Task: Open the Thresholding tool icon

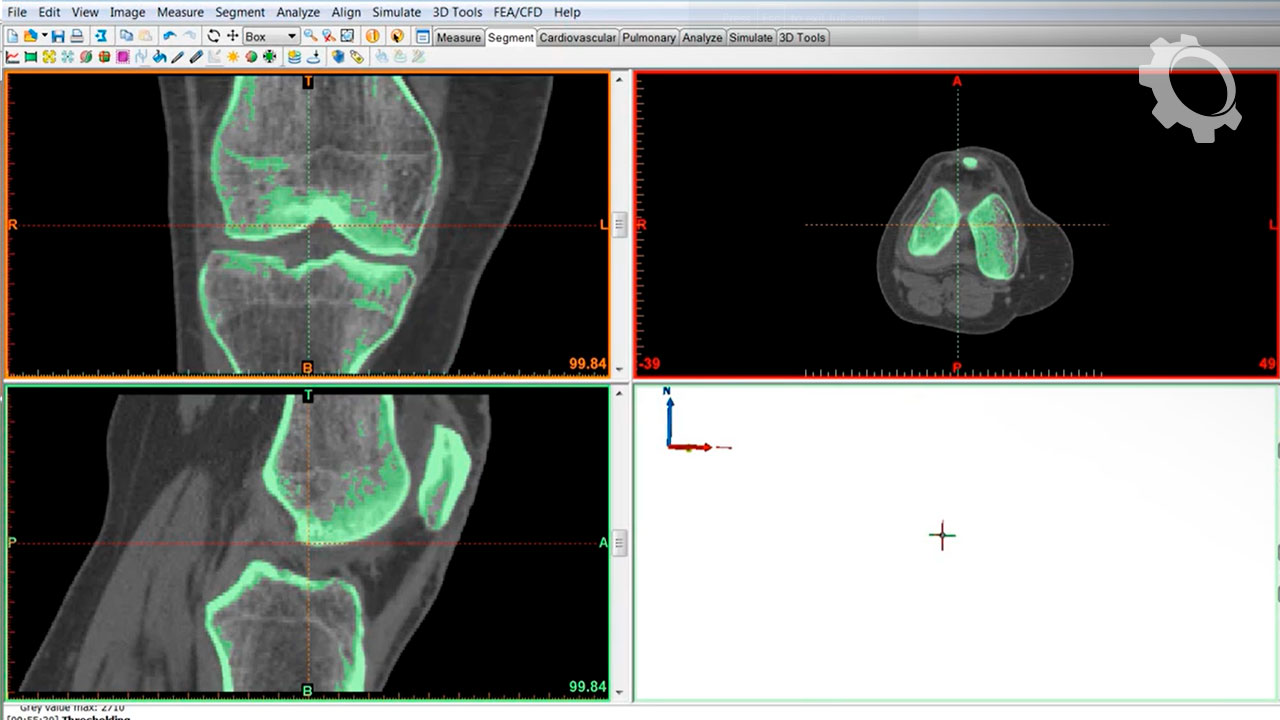Action: click(12, 57)
